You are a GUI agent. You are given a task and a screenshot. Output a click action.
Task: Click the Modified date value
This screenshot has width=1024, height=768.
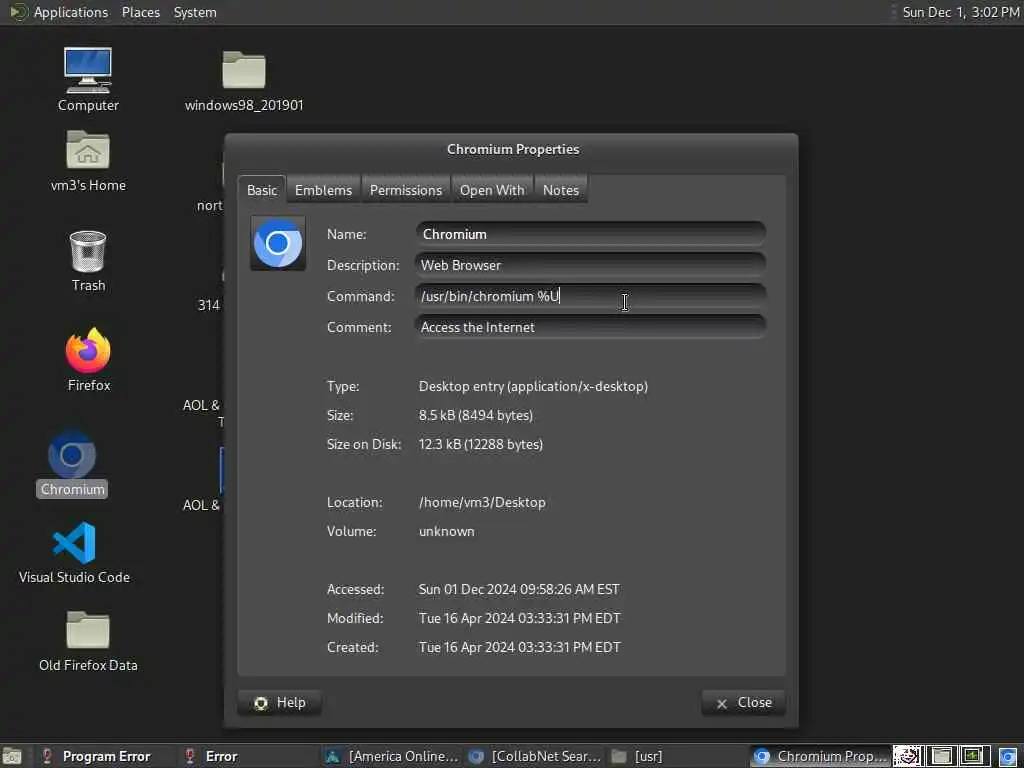(x=520, y=618)
